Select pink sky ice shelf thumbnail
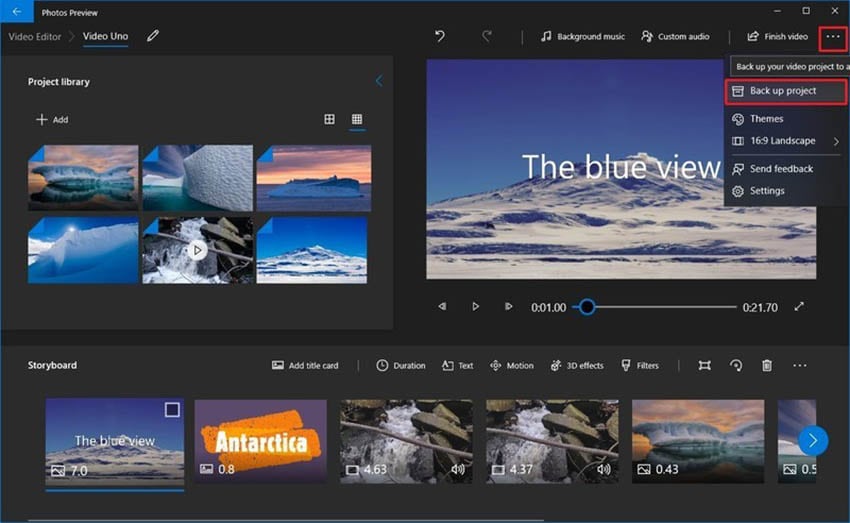Image resolution: width=850 pixels, height=523 pixels. [314, 178]
